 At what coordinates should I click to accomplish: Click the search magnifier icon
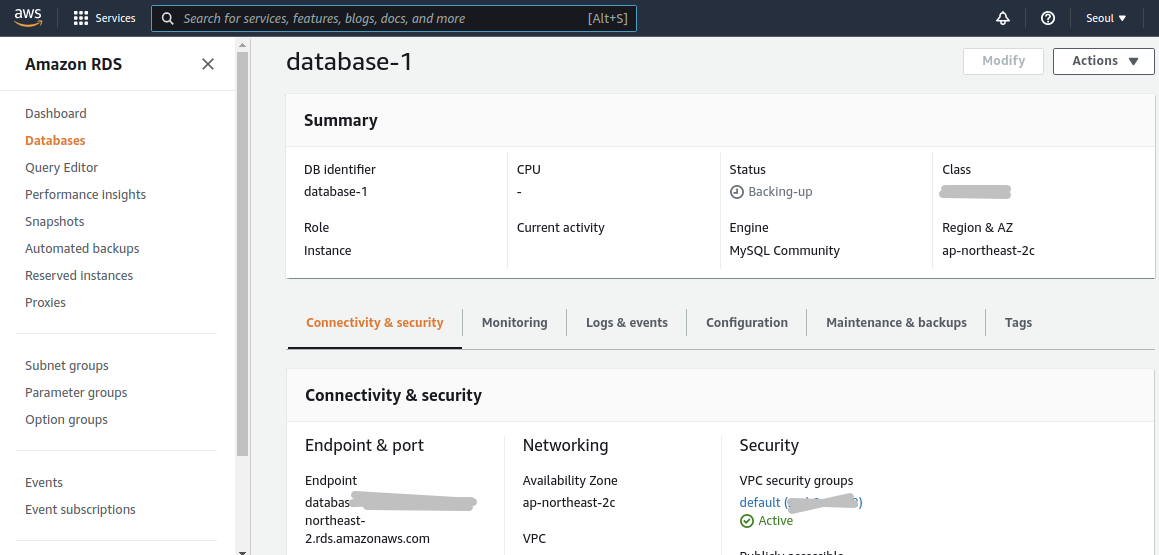tap(168, 18)
